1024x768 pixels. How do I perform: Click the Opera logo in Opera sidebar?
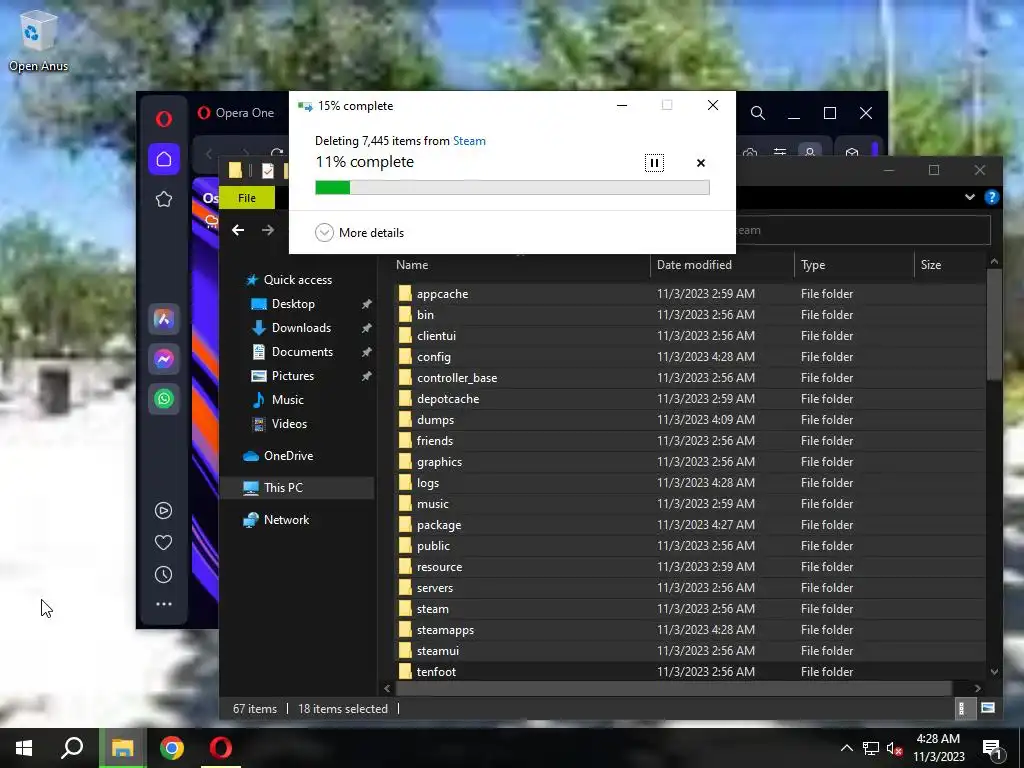pyautogui.click(x=164, y=118)
